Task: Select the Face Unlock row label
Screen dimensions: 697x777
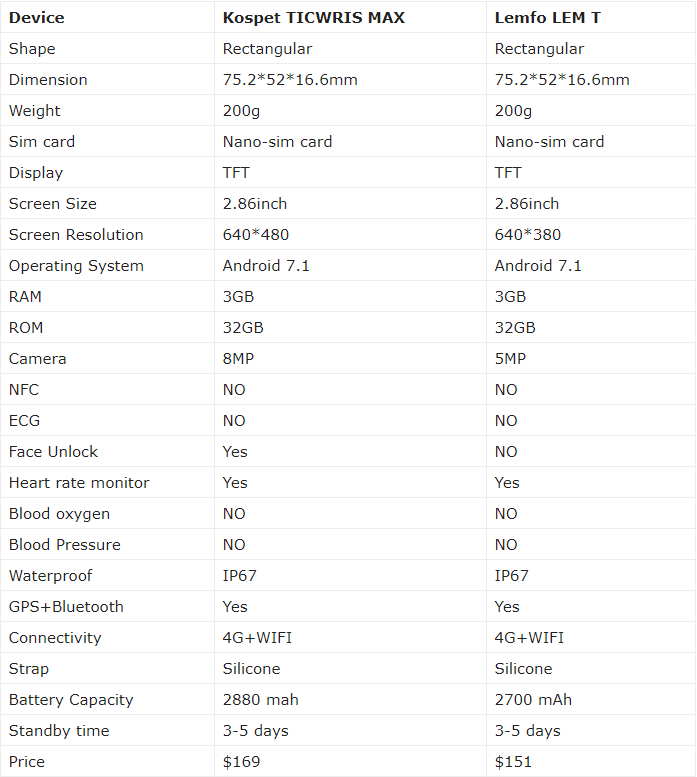Action: pyautogui.click(x=54, y=452)
